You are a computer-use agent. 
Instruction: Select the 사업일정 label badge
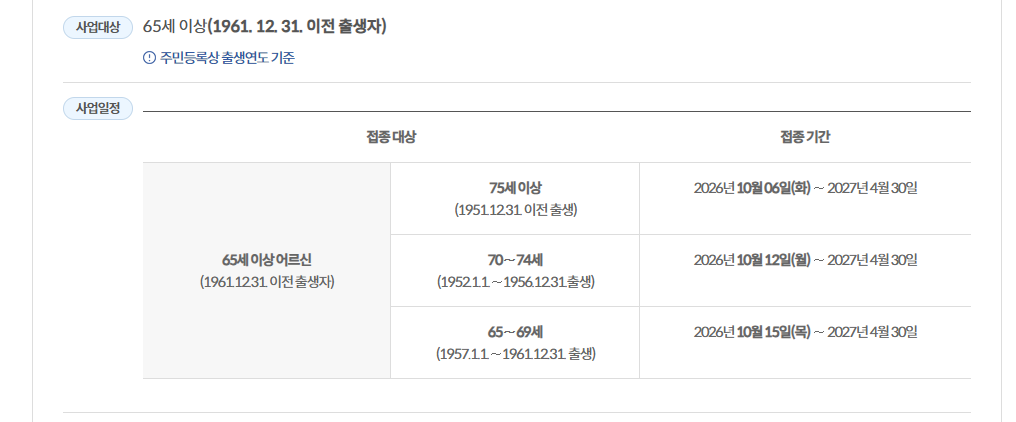click(98, 109)
